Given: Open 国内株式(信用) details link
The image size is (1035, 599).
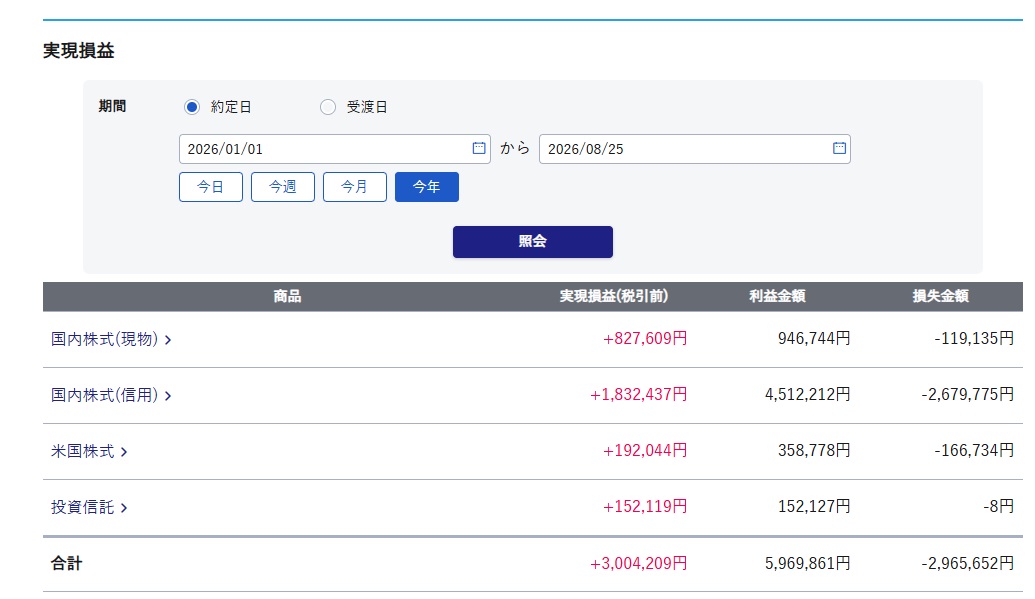Looking at the screenshot, I should (111, 396).
